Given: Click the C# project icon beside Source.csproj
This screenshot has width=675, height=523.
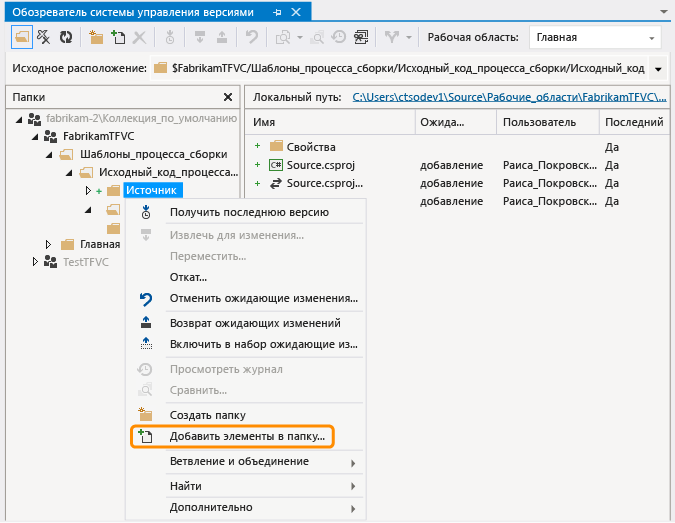Looking at the screenshot, I should tap(276, 165).
